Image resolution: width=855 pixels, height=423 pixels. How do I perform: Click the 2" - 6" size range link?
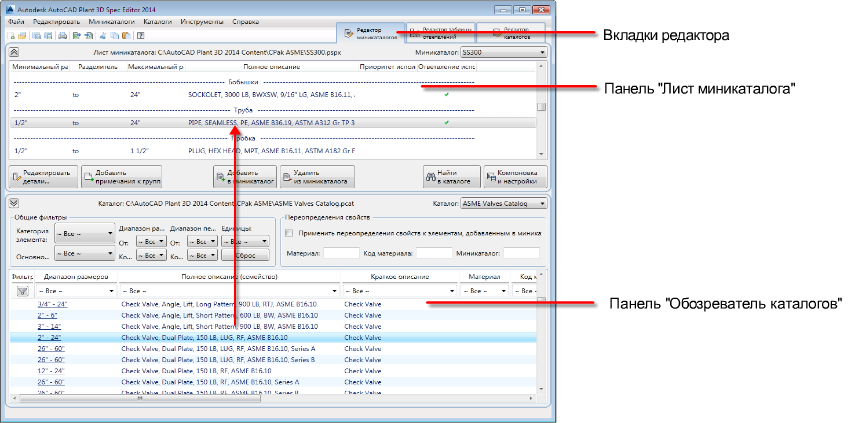tap(47, 316)
